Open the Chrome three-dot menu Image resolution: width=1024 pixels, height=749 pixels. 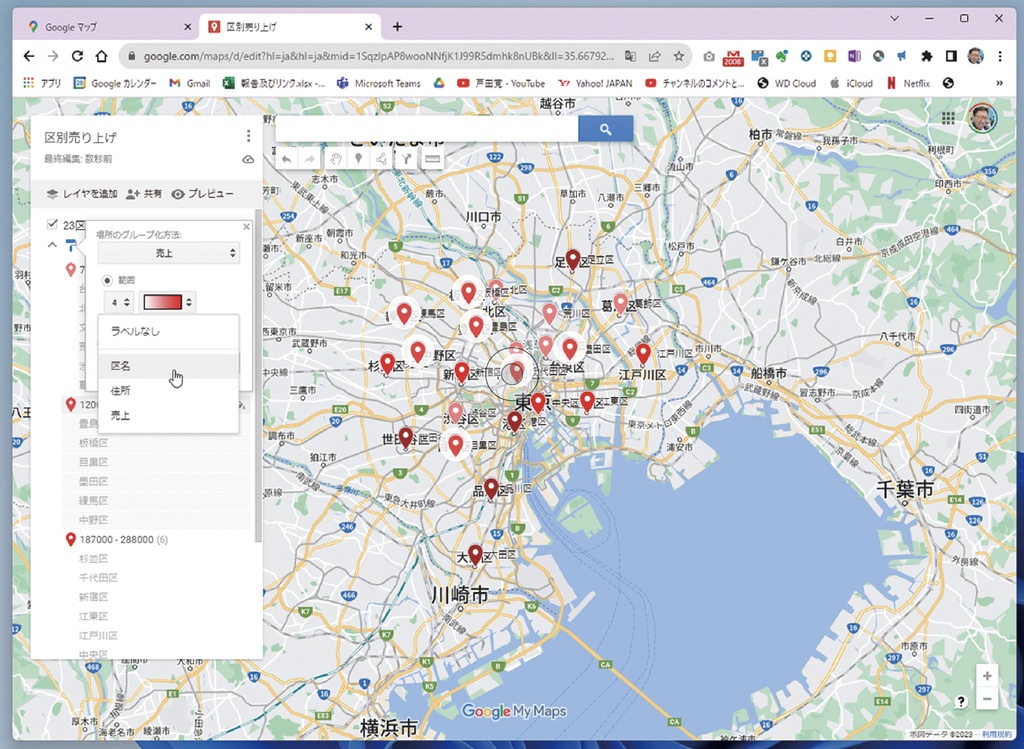pyautogui.click(x=1000, y=56)
